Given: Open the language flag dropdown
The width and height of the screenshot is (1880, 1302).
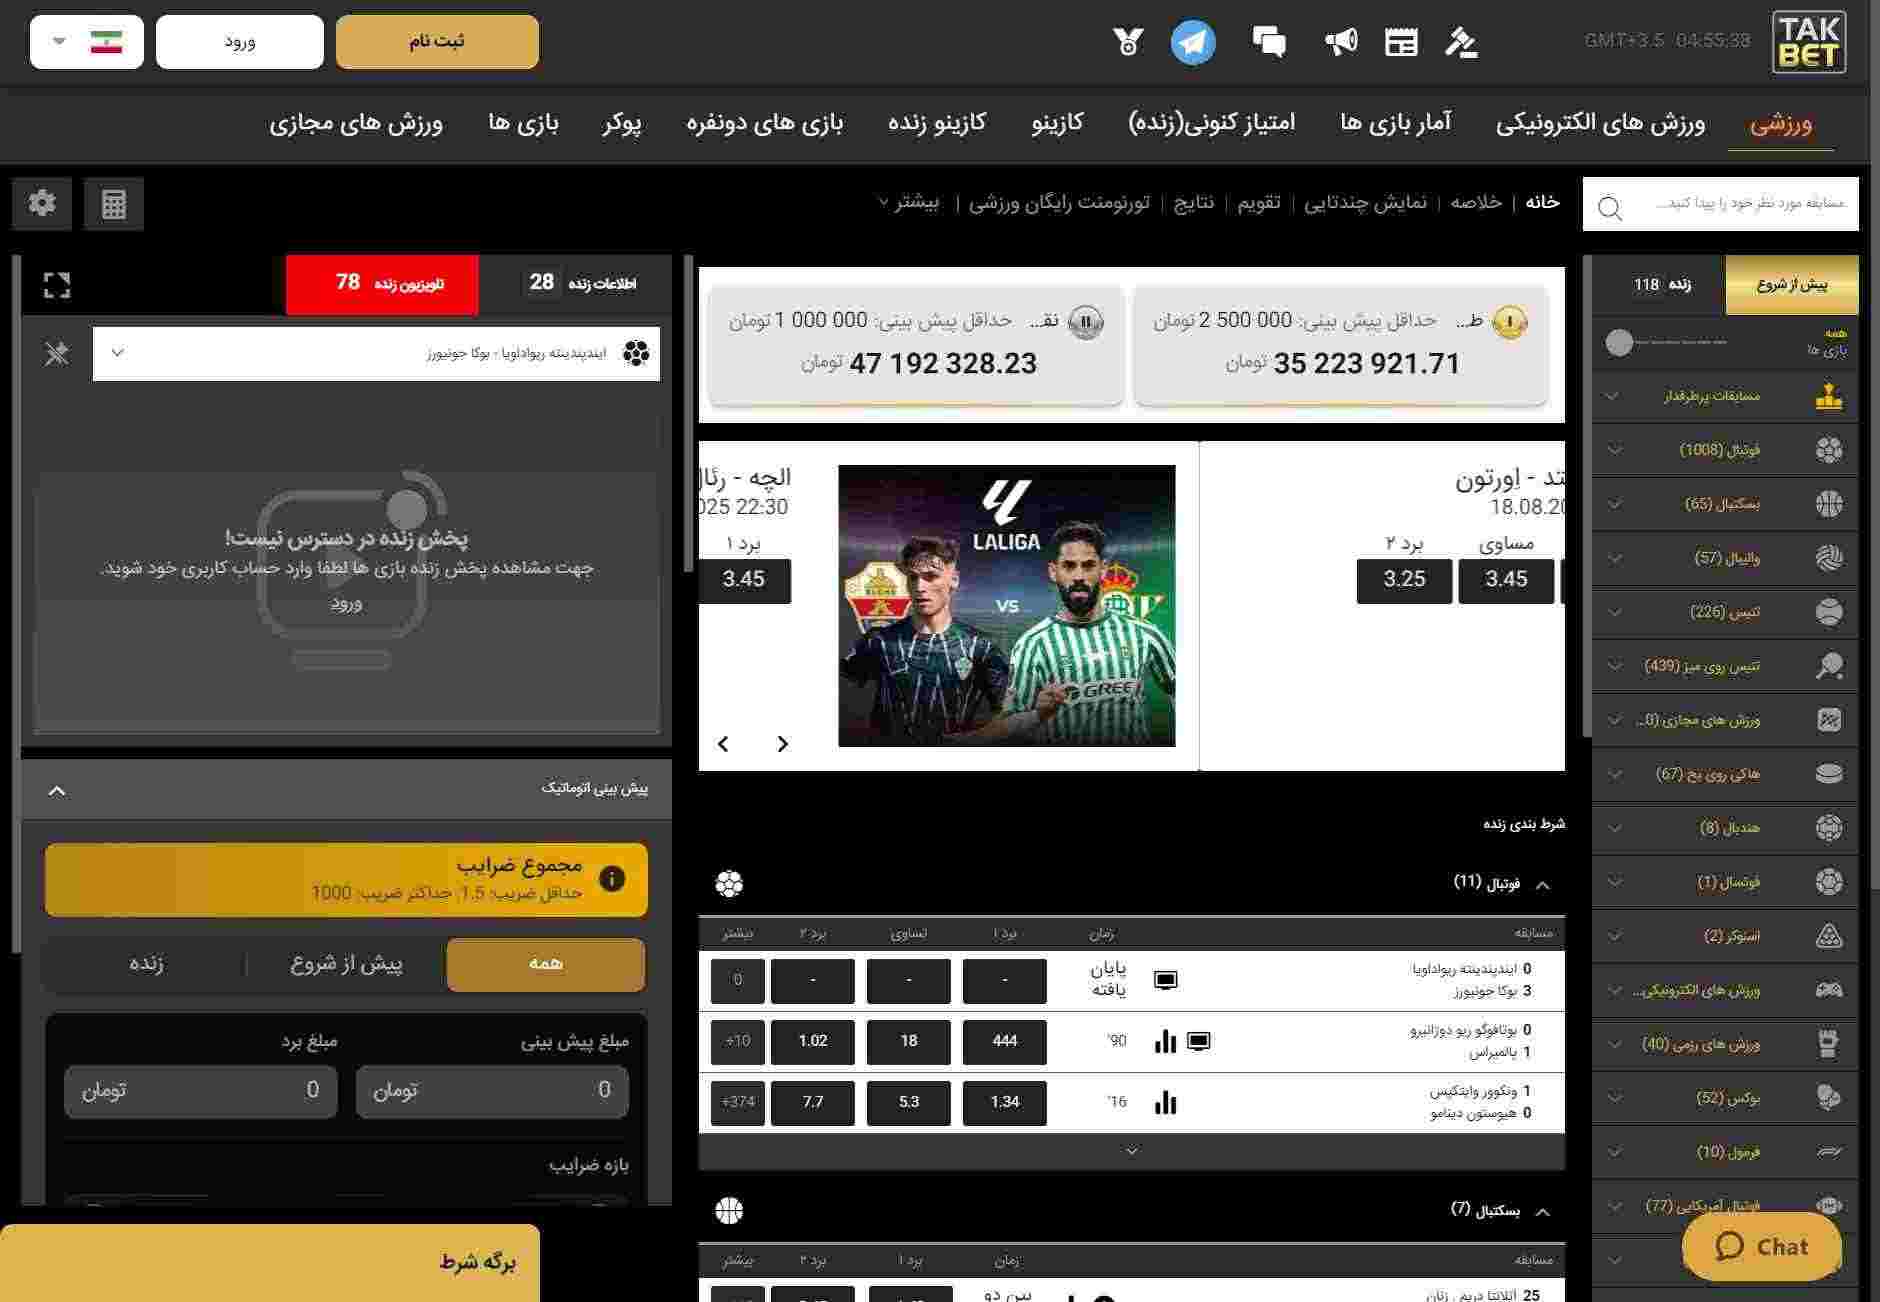Looking at the screenshot, I should [87, 42].
